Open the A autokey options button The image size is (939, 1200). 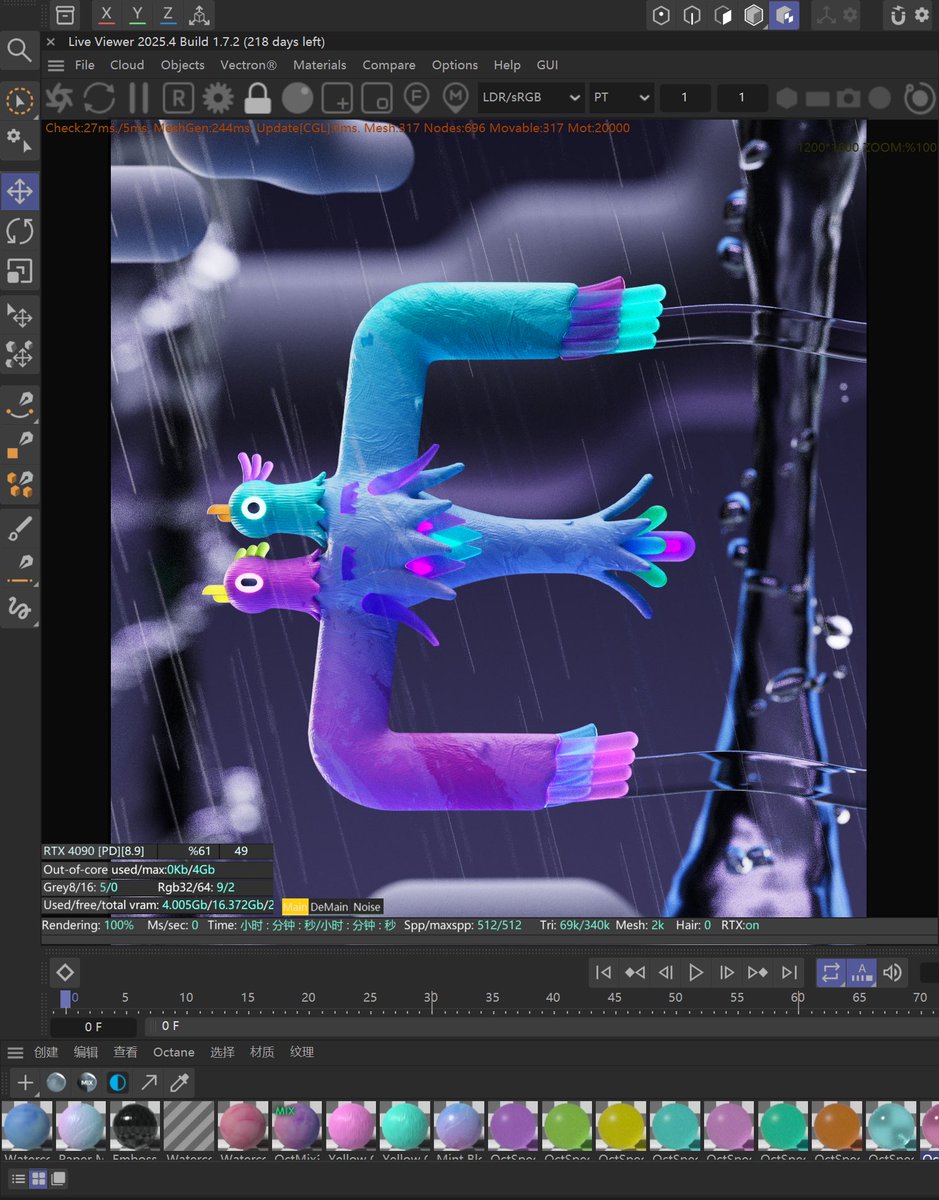(x=861, y=972)
